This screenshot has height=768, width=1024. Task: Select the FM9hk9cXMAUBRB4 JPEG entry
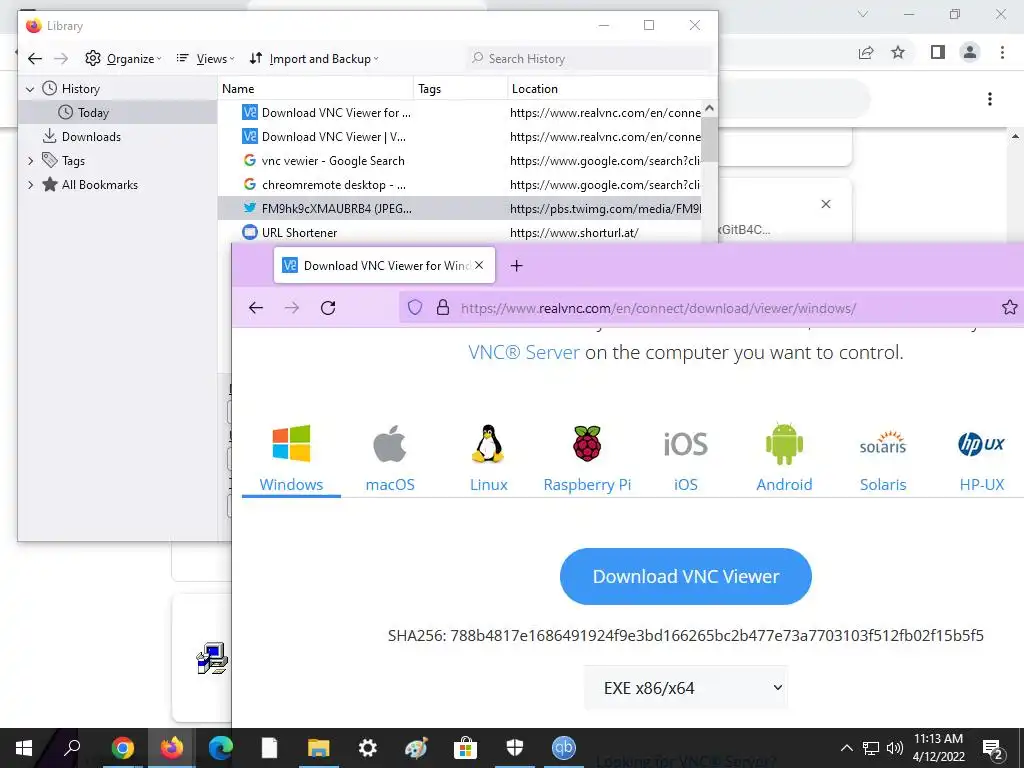point(460,208)
